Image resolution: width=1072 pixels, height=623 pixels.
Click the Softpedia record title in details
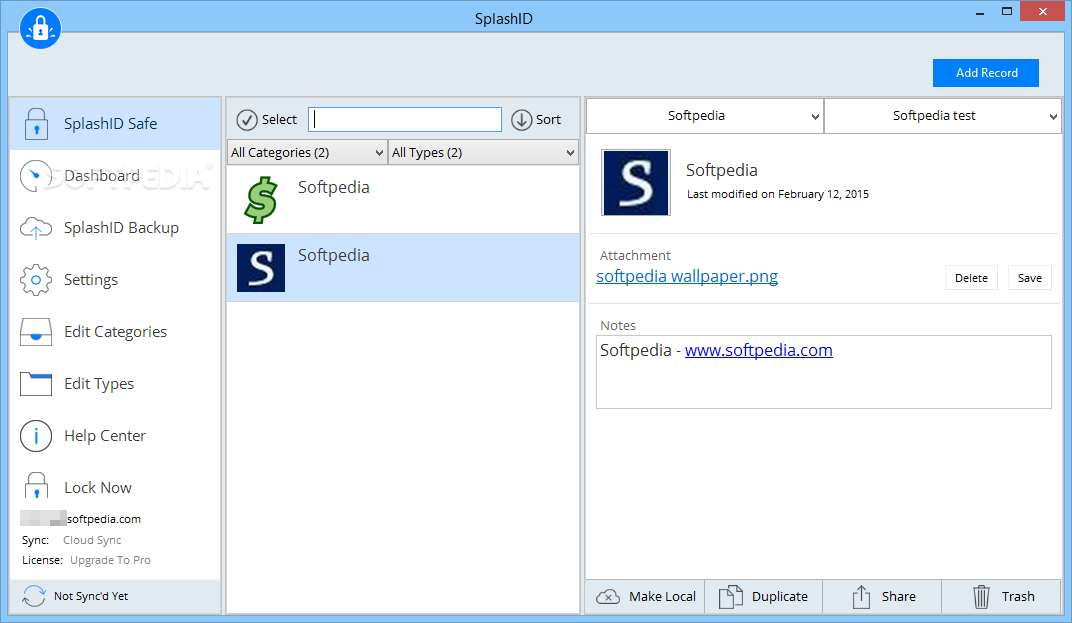[722, 170]
